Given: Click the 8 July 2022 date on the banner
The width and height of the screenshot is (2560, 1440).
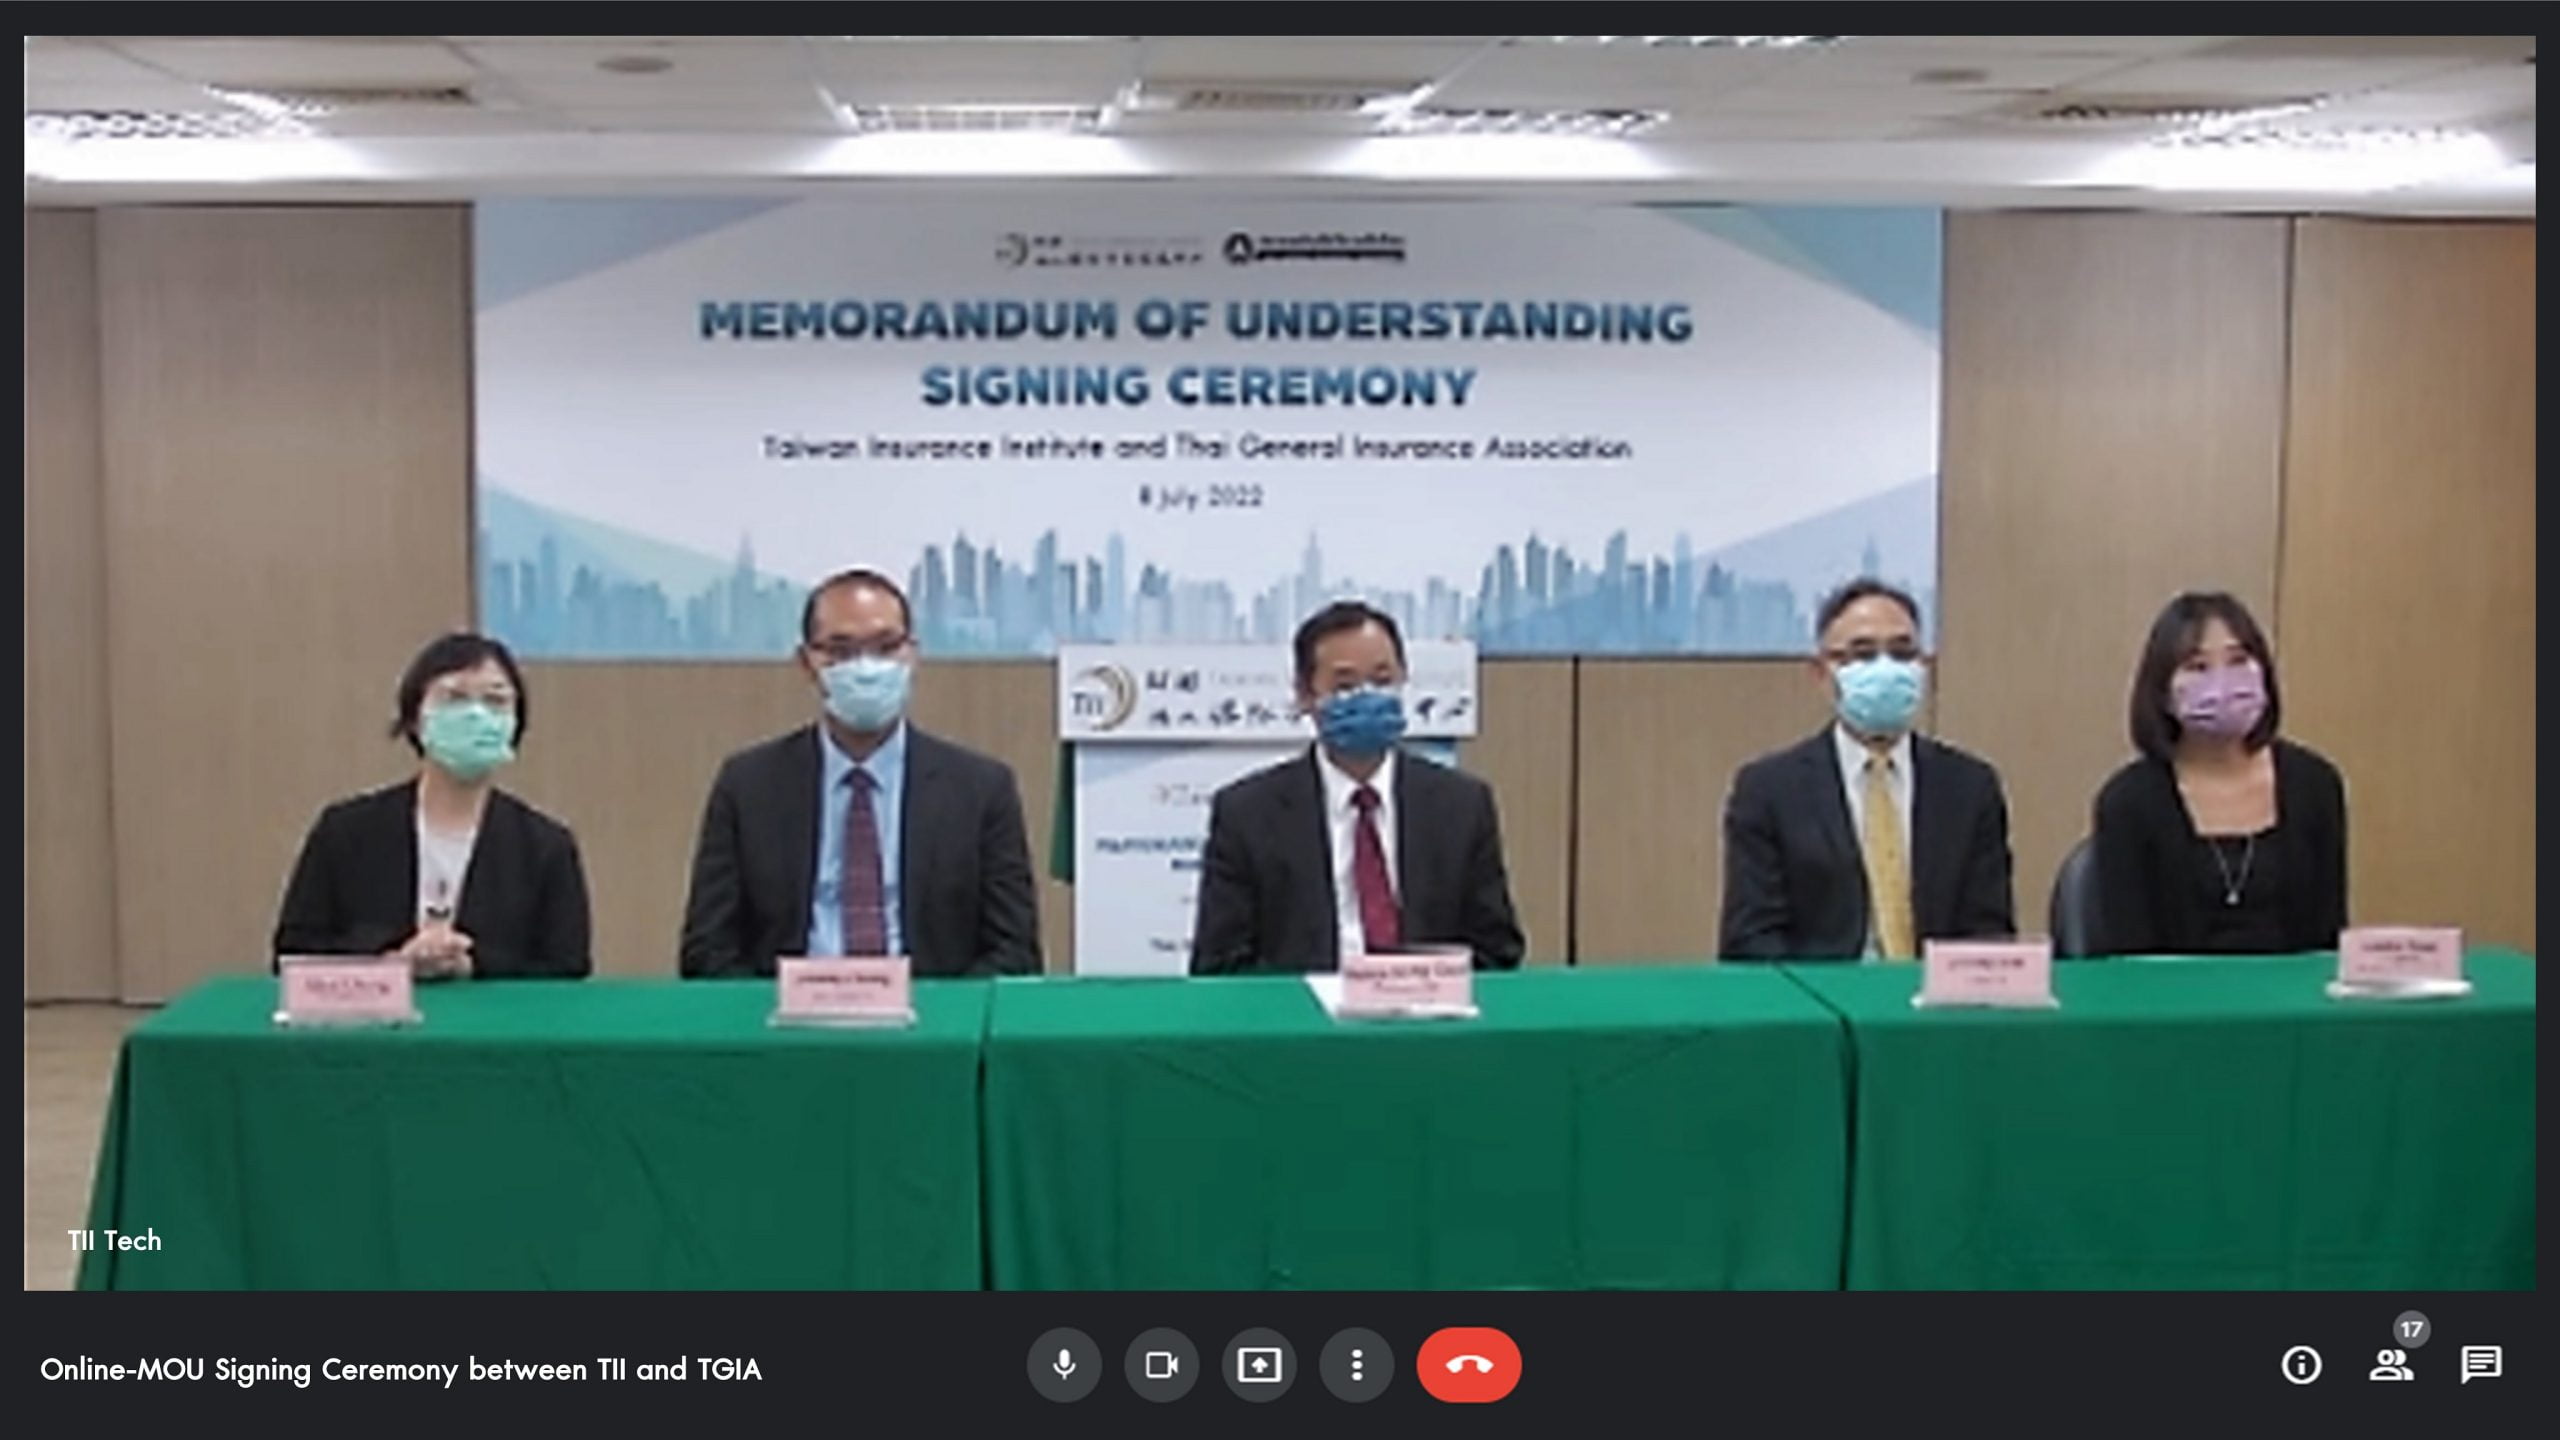Looking at the screenshot, I should 1200,497.
